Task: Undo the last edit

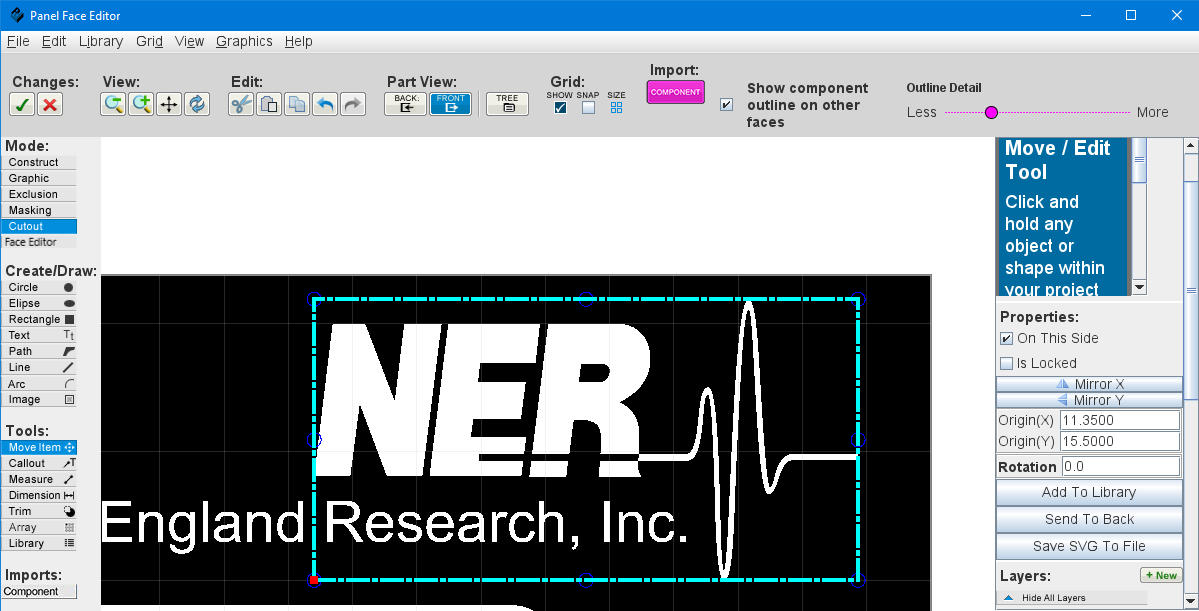Action: (325, 104)
